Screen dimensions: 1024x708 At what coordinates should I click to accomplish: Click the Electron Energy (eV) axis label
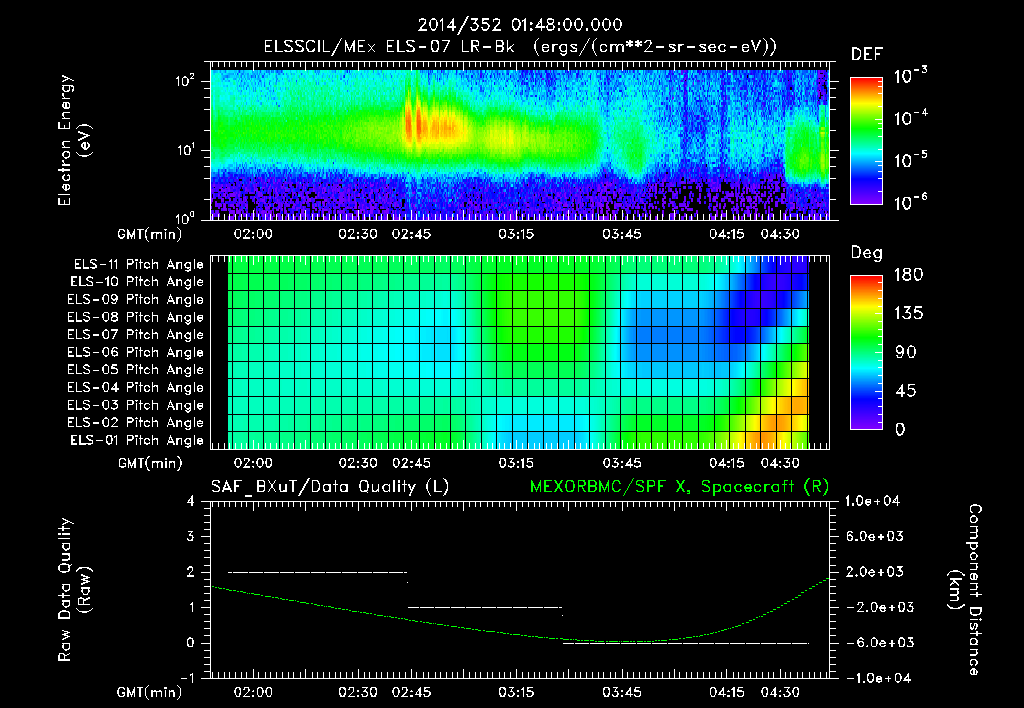74,140
